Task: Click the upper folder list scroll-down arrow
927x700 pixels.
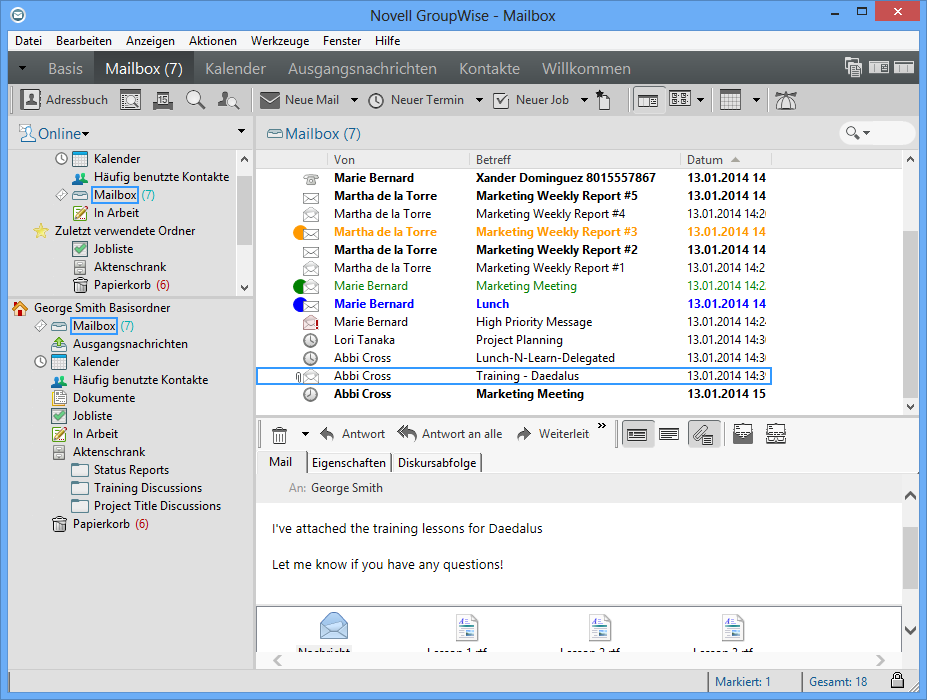Action: (244, 288)
